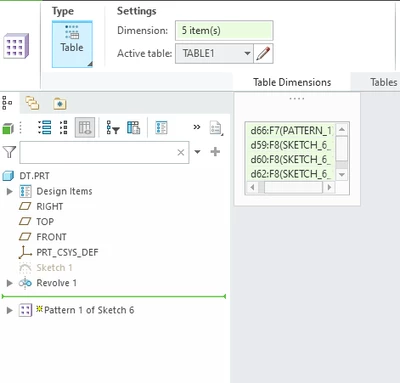This screenshot has width=400, height=383.
Task: Click the dimension list scroll-left arrow
Action: 252,187
